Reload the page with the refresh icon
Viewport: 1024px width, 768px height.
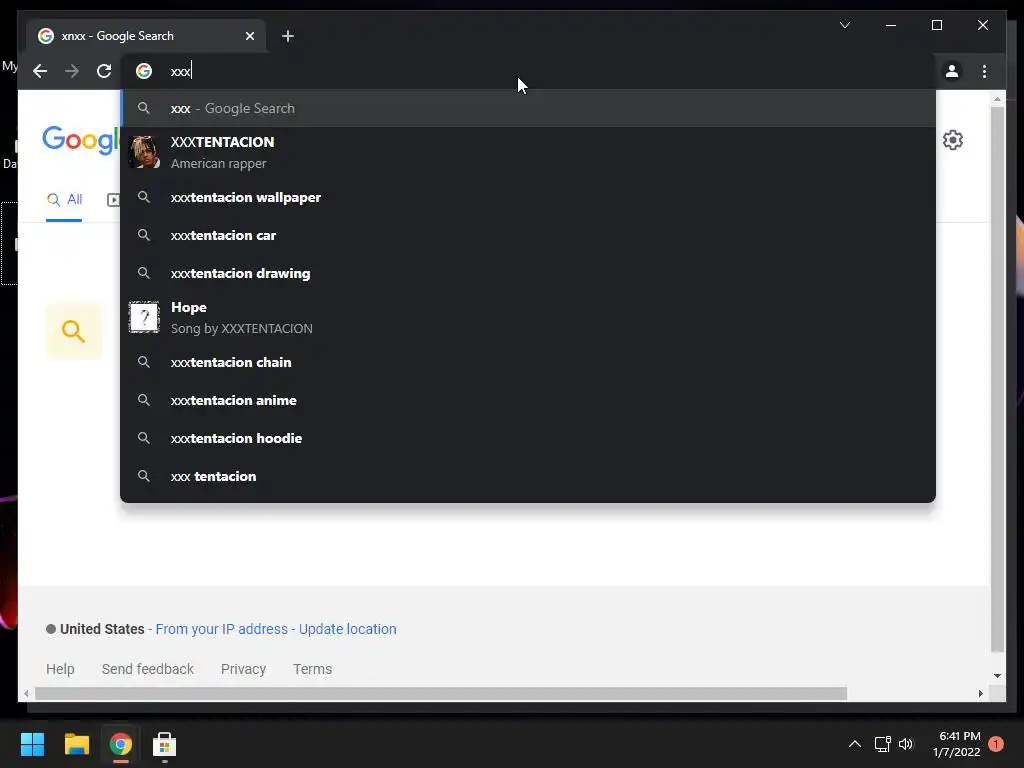coord(104,71)
